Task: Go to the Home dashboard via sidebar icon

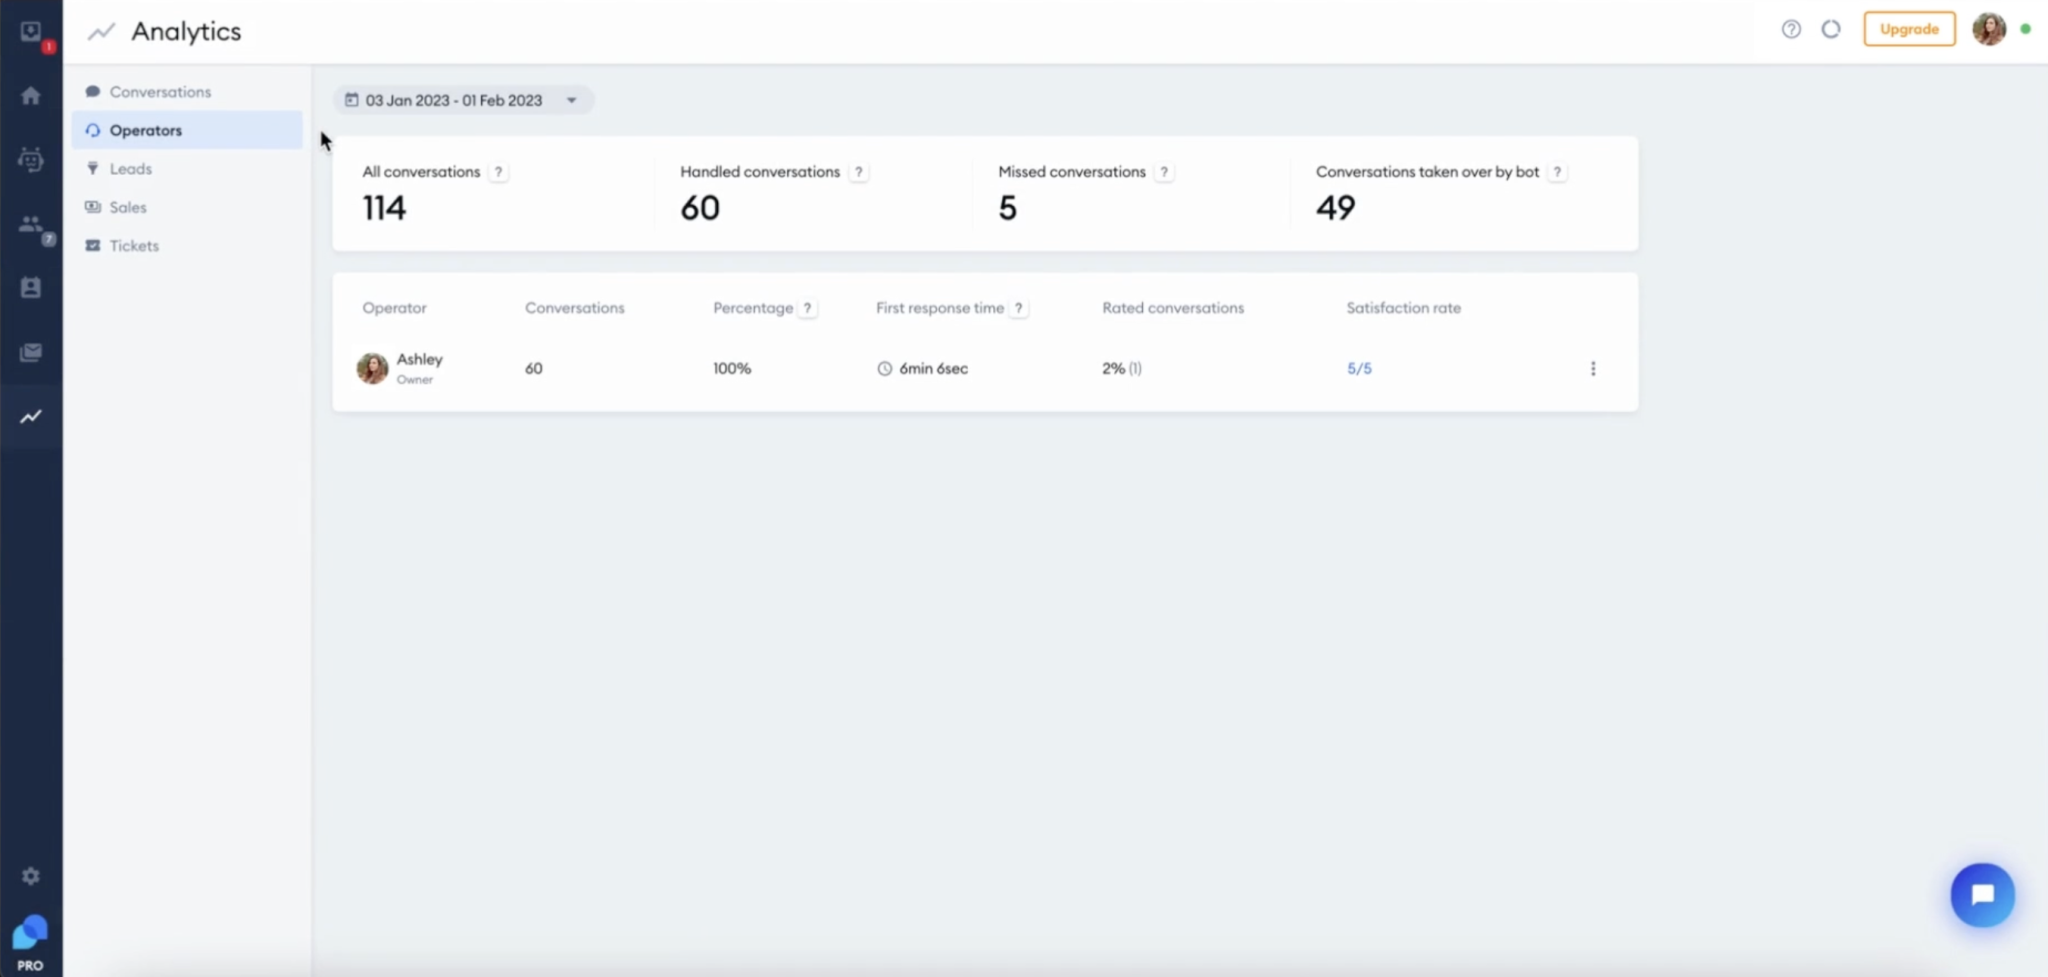Action: point(31,94)
